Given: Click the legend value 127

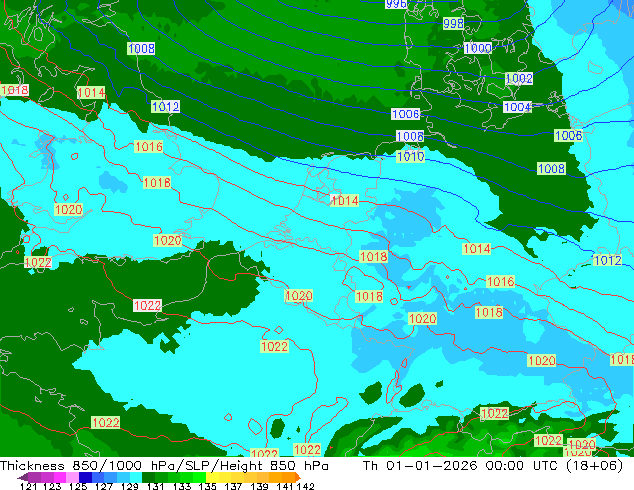Looking at the screenshot, I should point(104,486).
